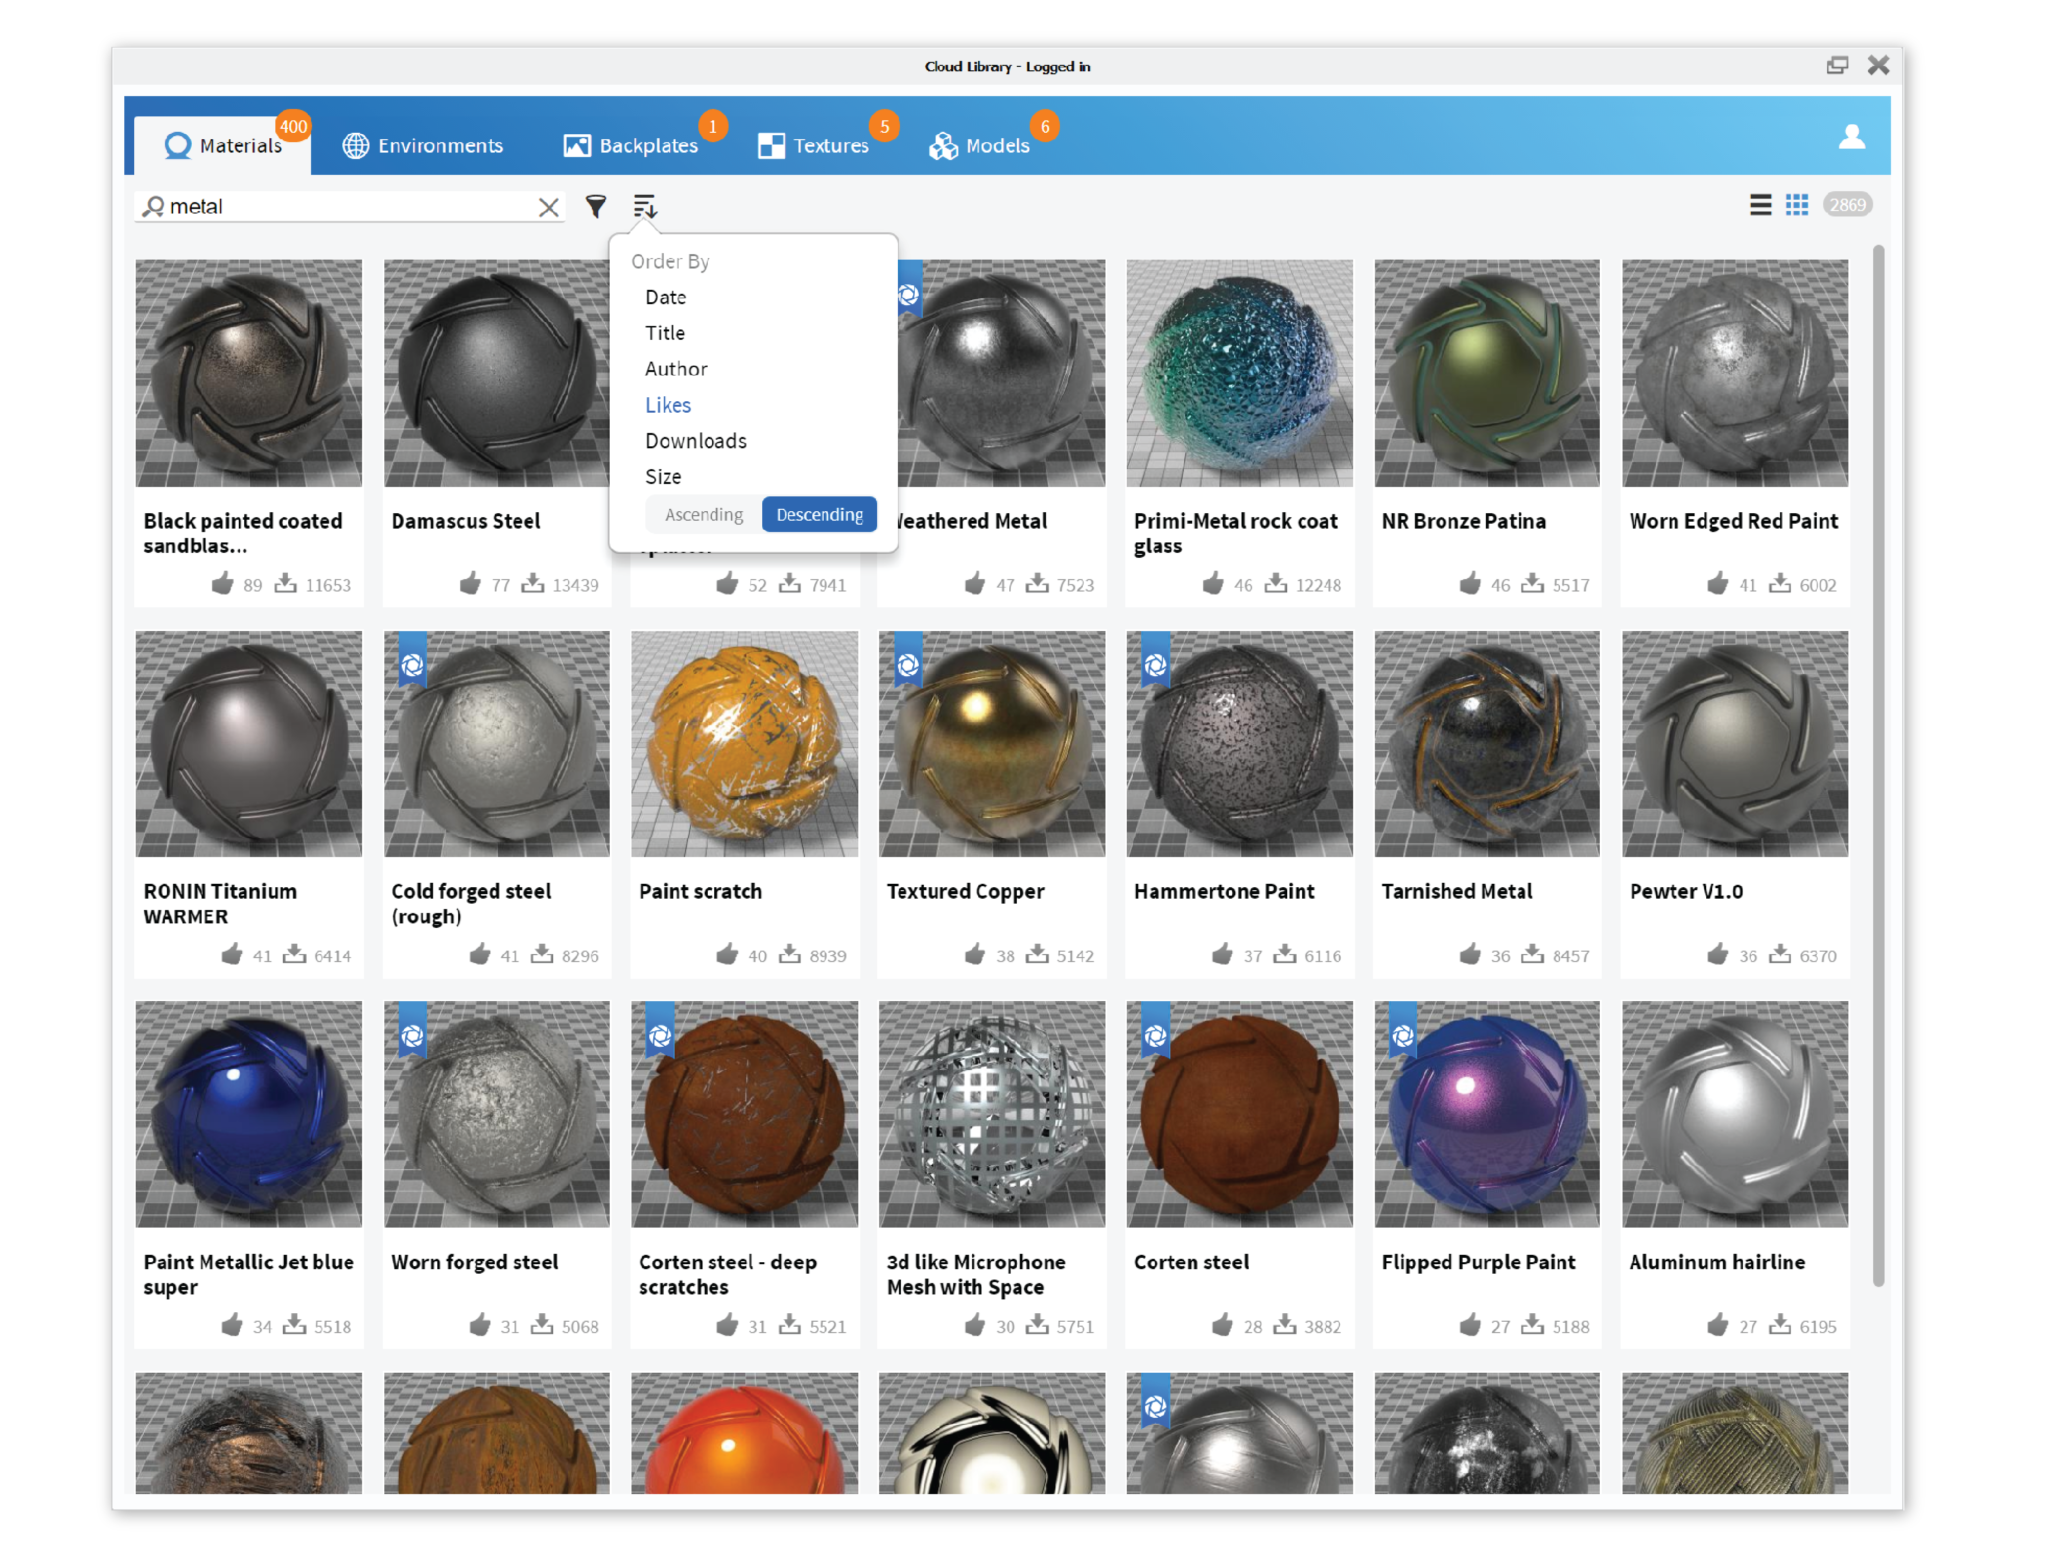Switch to the Backplates tab
Viewport: 2048px width, 1557px height.
coord(631,146)
